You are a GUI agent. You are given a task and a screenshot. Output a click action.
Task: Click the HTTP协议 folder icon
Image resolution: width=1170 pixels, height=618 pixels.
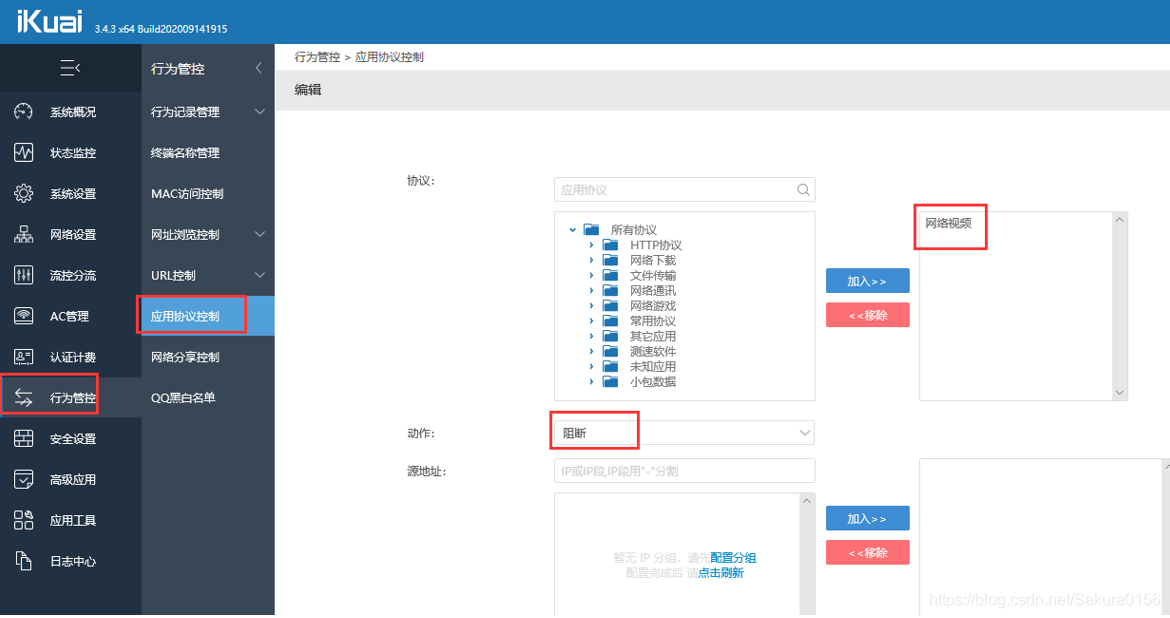coord(610,245)
